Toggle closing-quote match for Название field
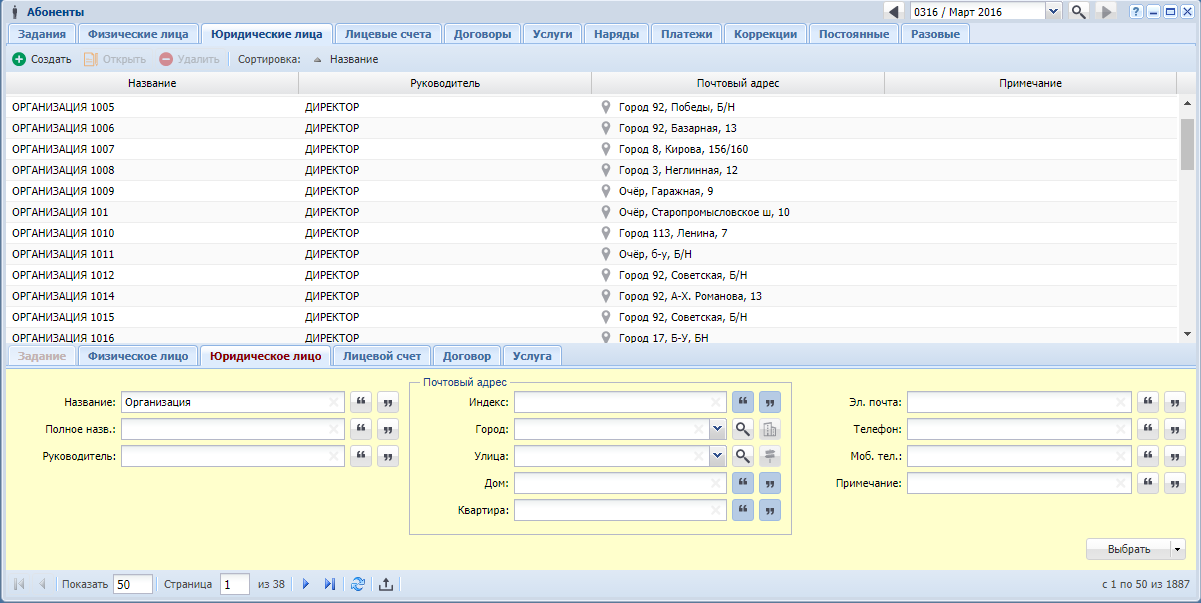 387,402
